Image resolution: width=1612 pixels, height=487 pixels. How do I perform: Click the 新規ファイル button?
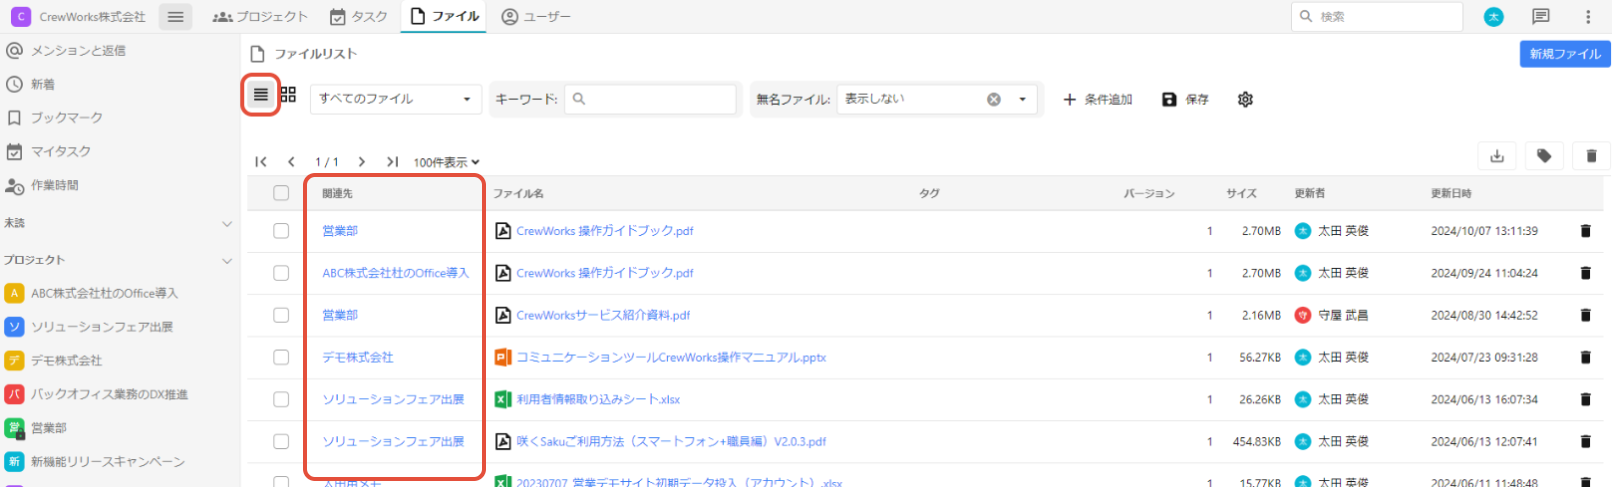point(1565,54)
